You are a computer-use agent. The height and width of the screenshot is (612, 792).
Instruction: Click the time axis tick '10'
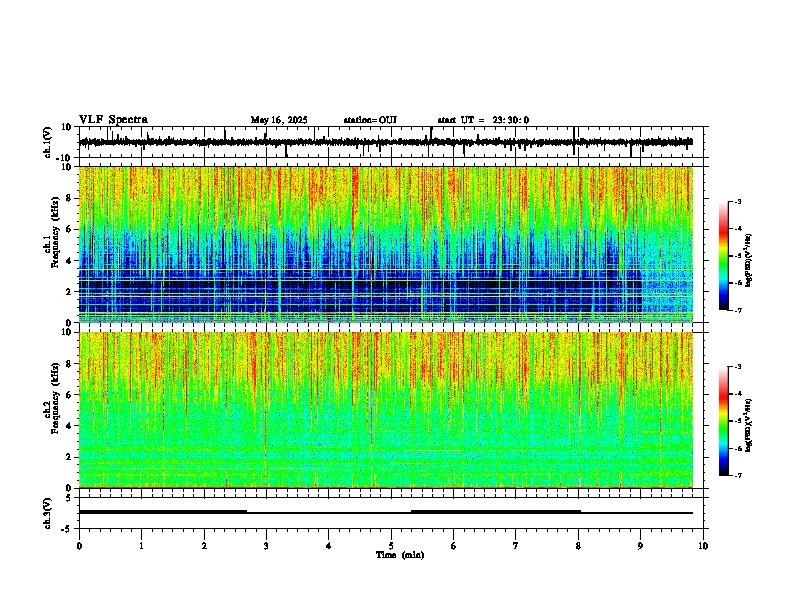(703, 546)
